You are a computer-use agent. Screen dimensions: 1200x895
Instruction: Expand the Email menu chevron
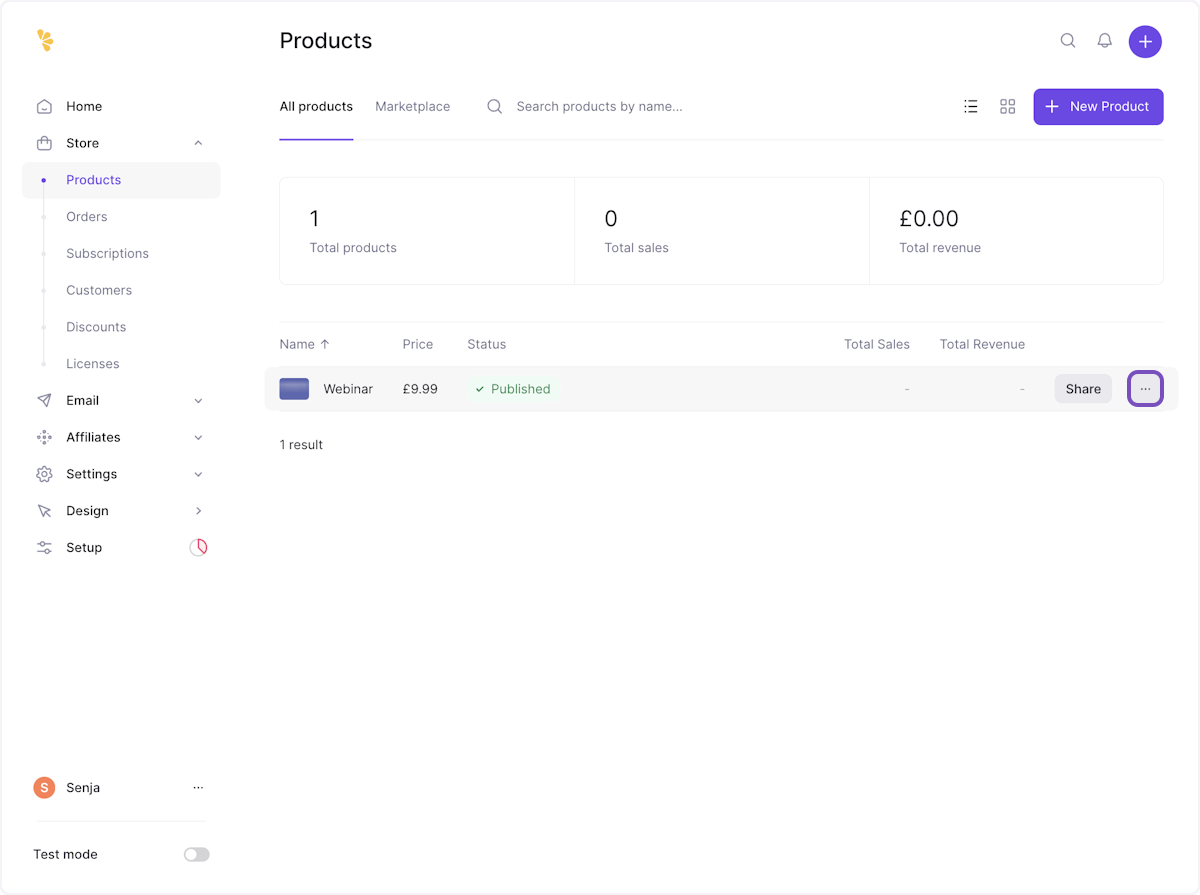point(197,400)
